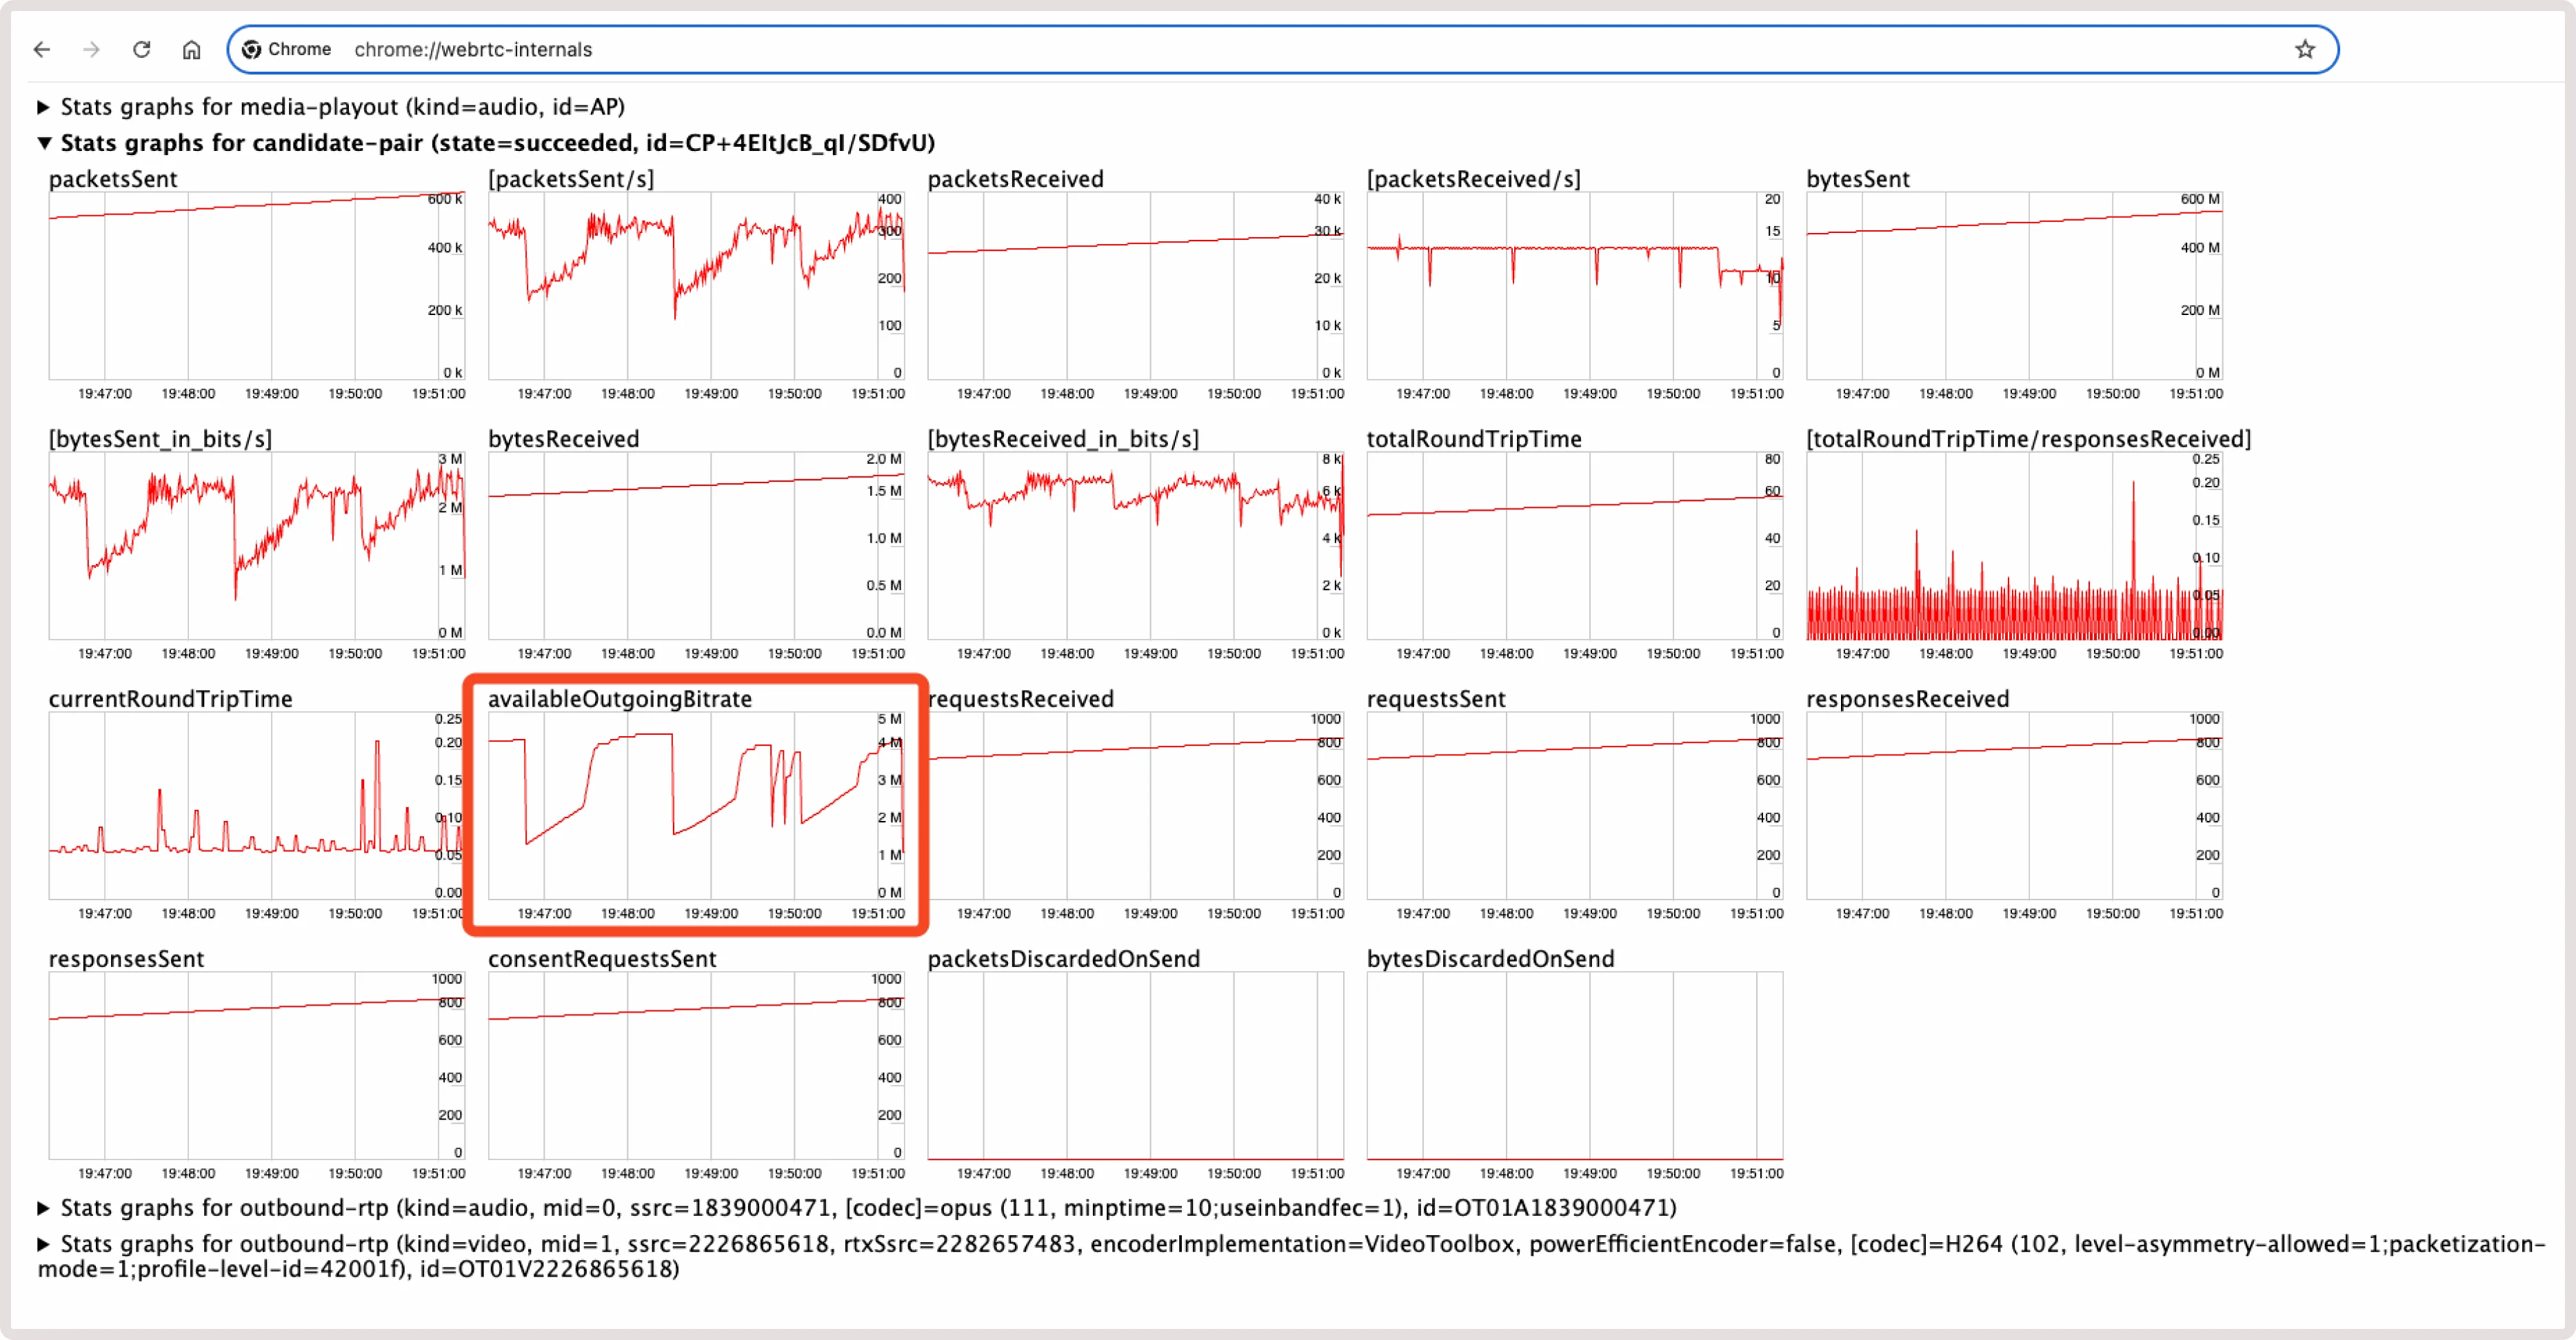Image resolution: width=2576 pixels, height=1340 pixels.
Task: Click the requestsSent title text
Action: point(1436,699)
